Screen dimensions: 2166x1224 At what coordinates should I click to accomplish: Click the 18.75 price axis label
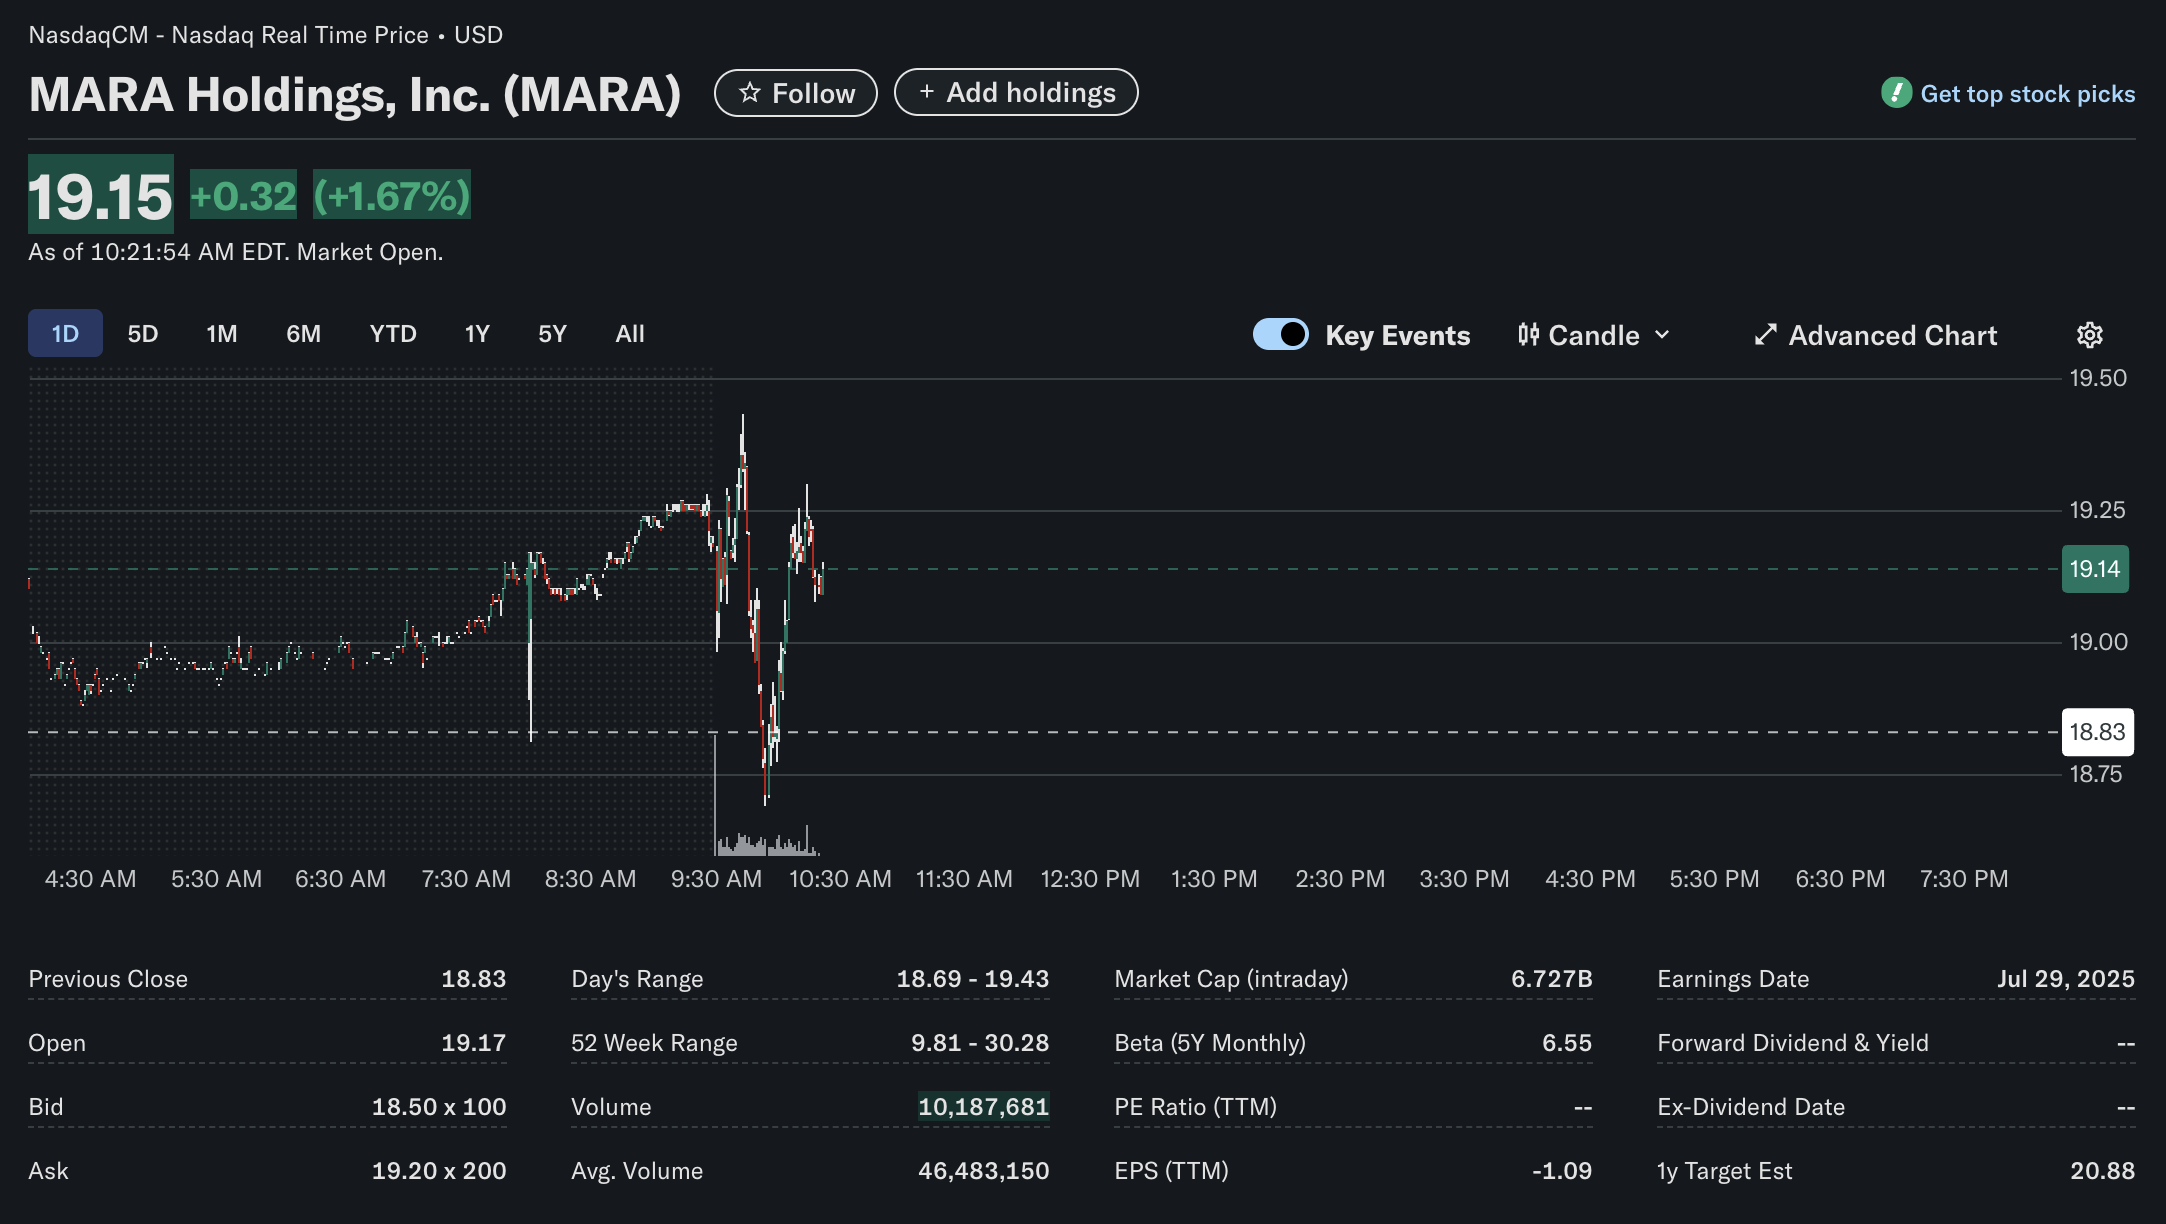click(x=2095, y=774)
